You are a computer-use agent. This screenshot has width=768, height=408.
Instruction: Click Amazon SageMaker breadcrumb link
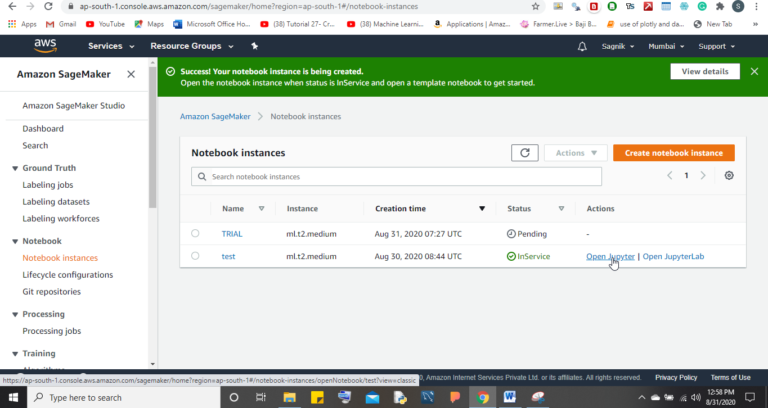coord(215,117)
